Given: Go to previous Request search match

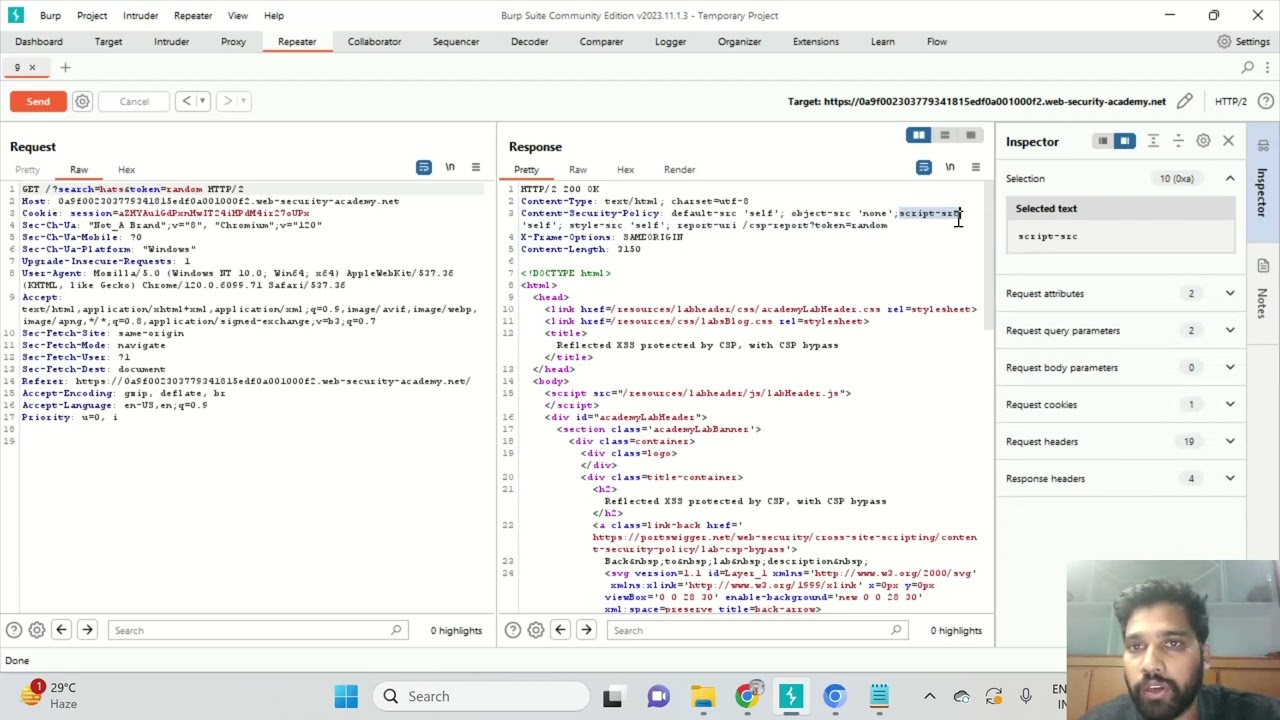Looking at the screenshot, I should [x=61, y=630].
